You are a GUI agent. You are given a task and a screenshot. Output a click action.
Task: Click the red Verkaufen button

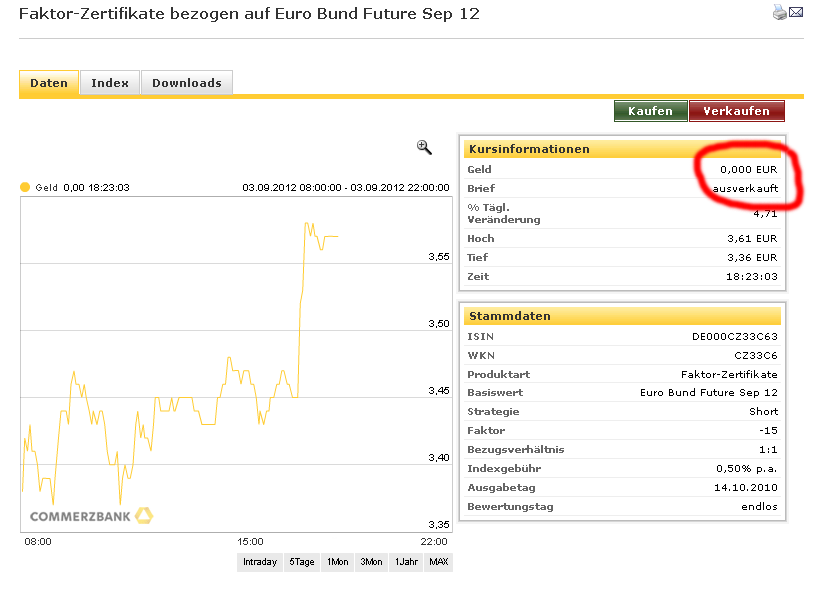pyautogui.click(x=737, y=111)
